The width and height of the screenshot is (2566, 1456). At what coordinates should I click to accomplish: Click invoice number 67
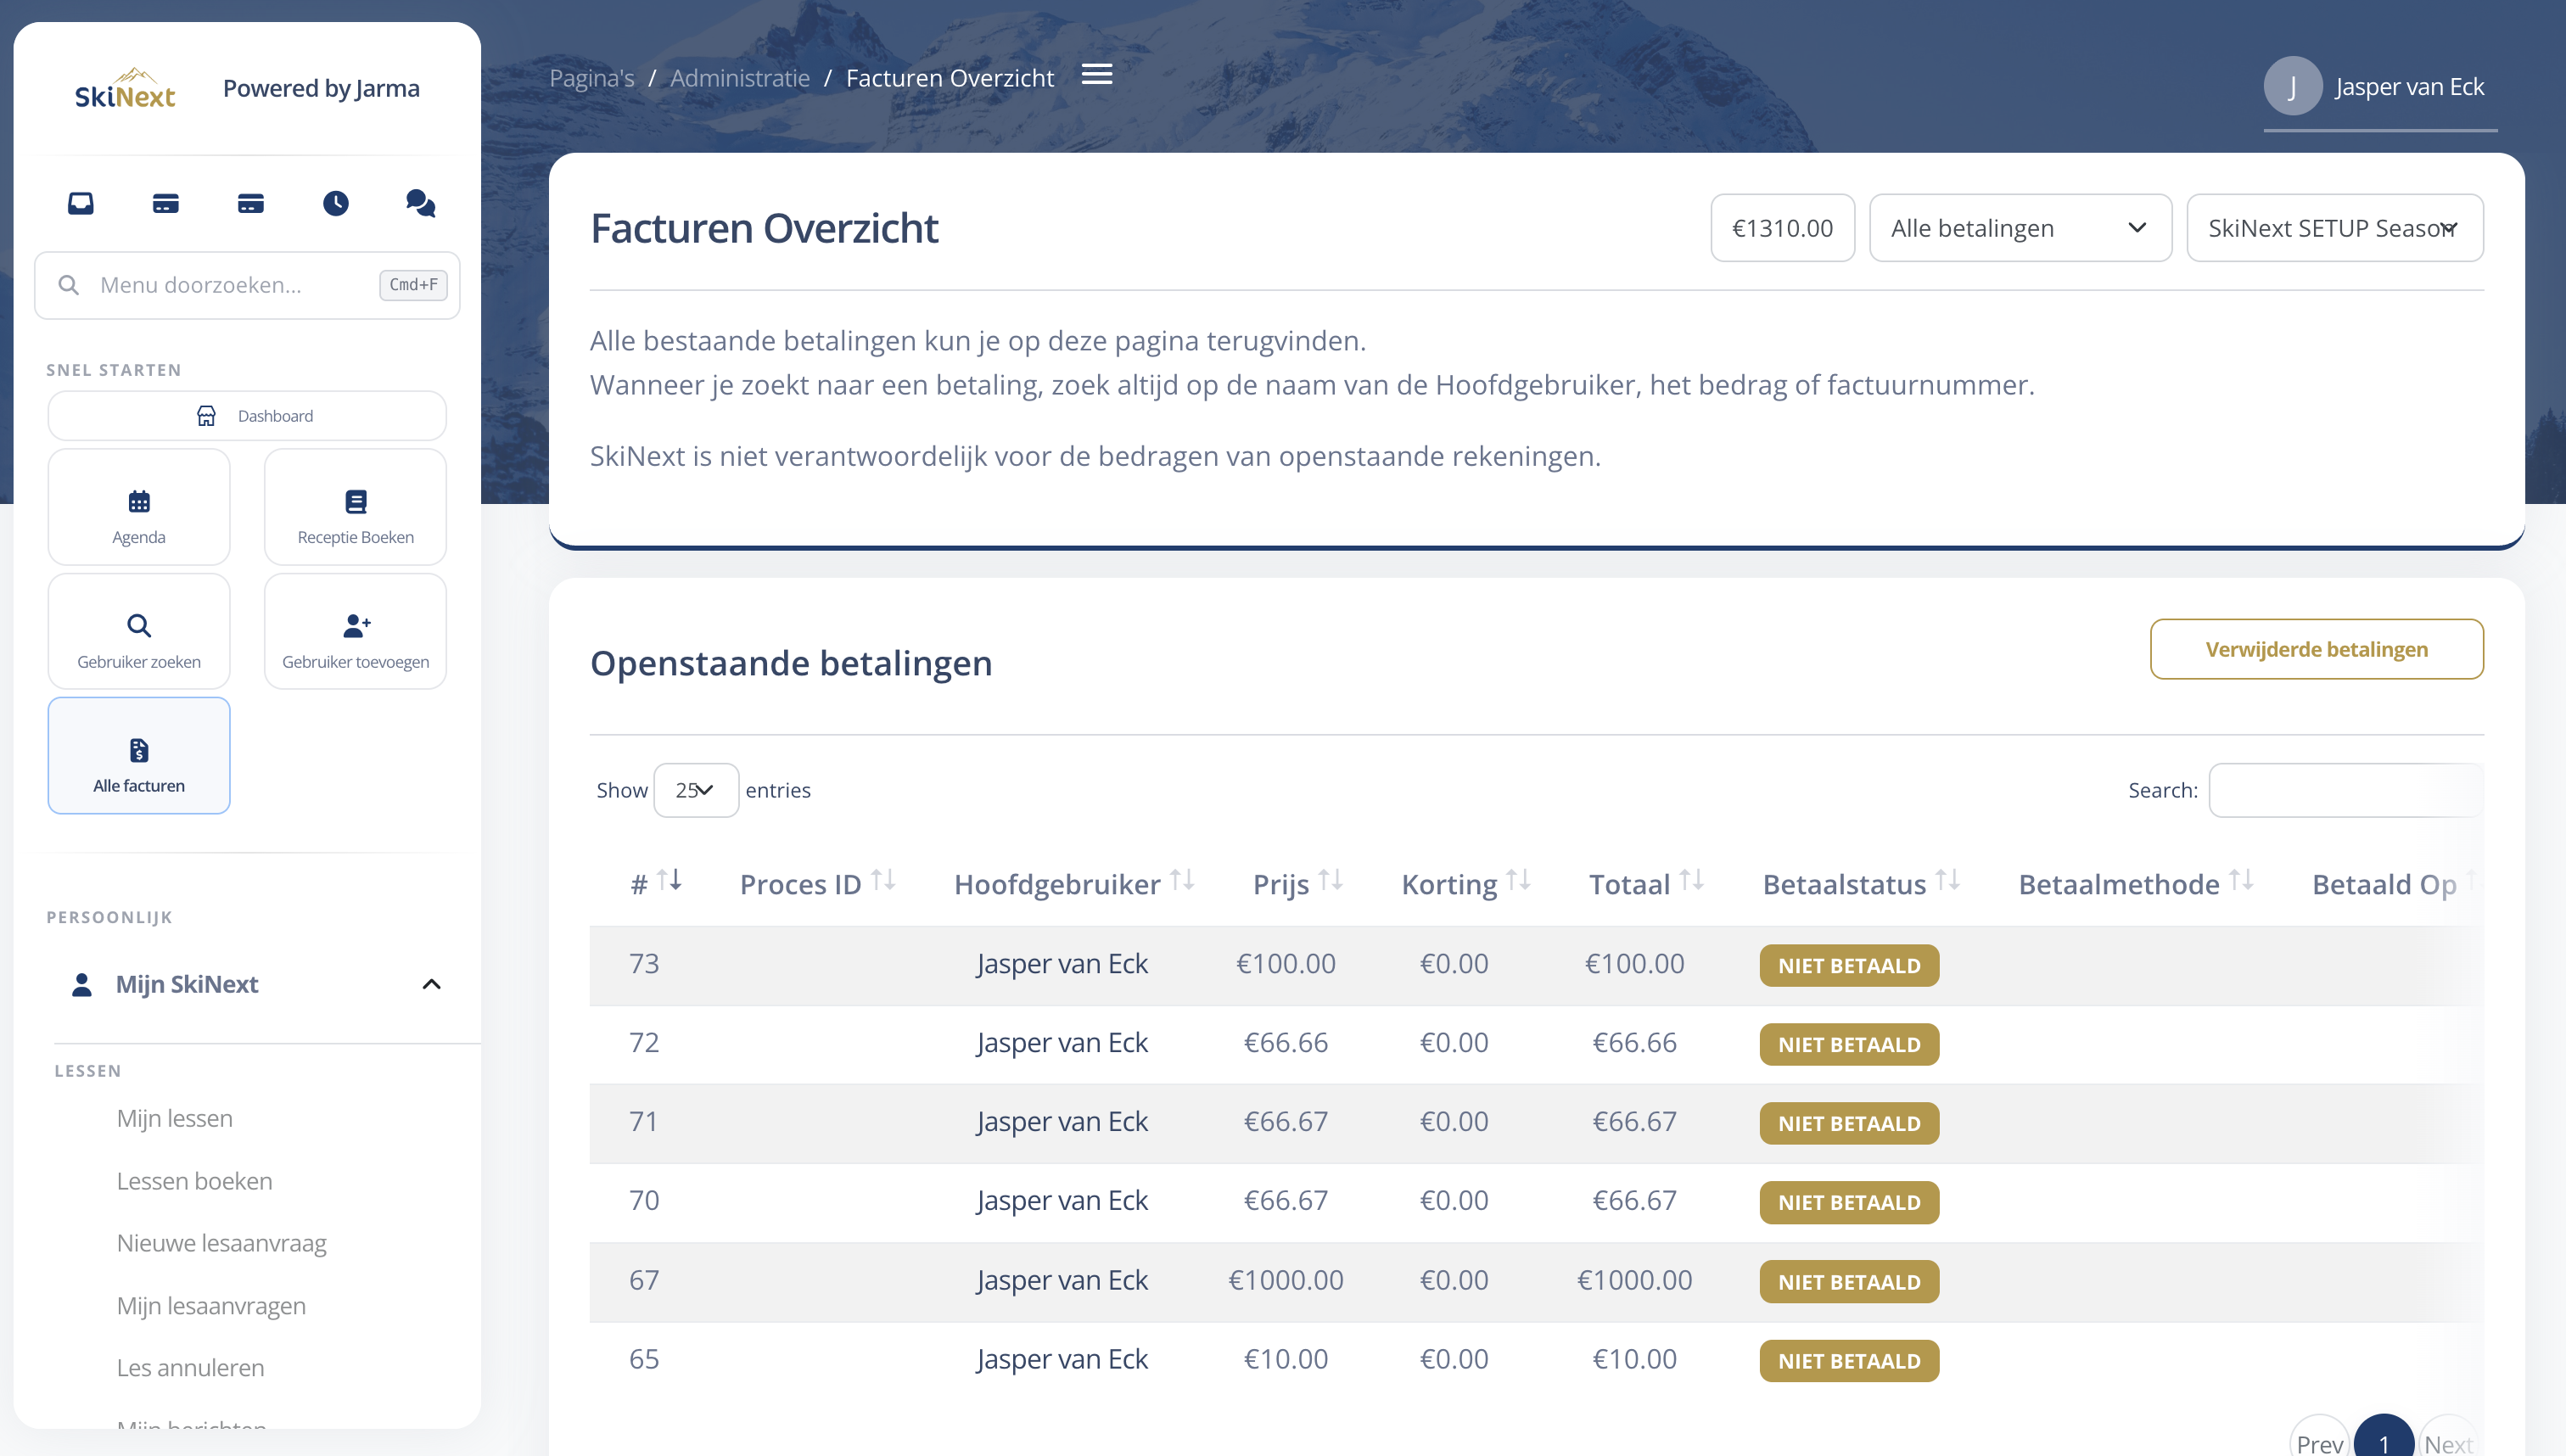point(644,1280)
